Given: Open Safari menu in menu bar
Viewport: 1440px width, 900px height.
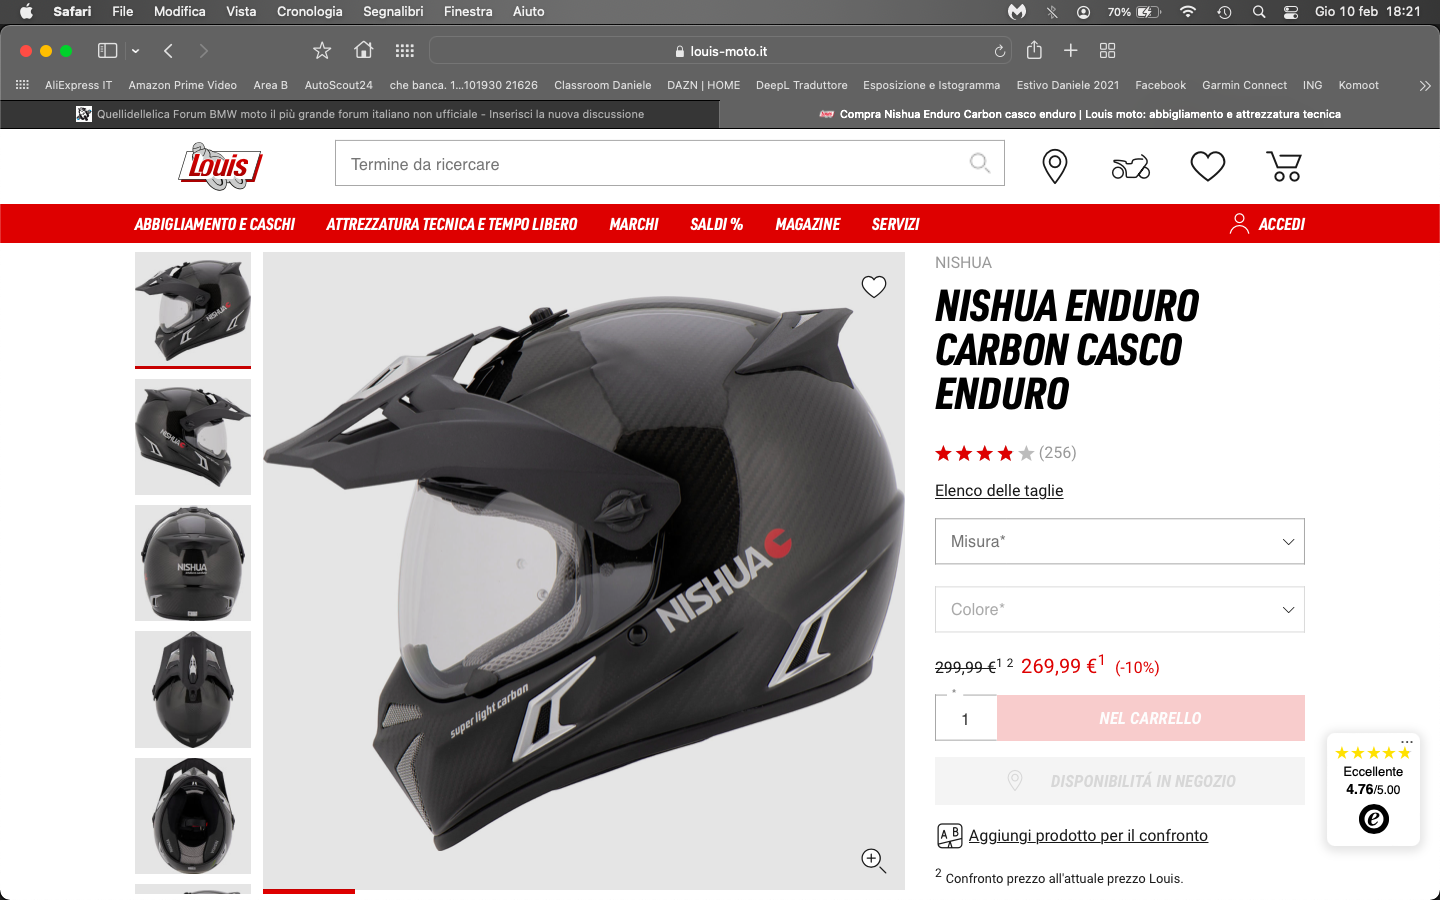Looking at the screenshot, I should pos(72,12).
